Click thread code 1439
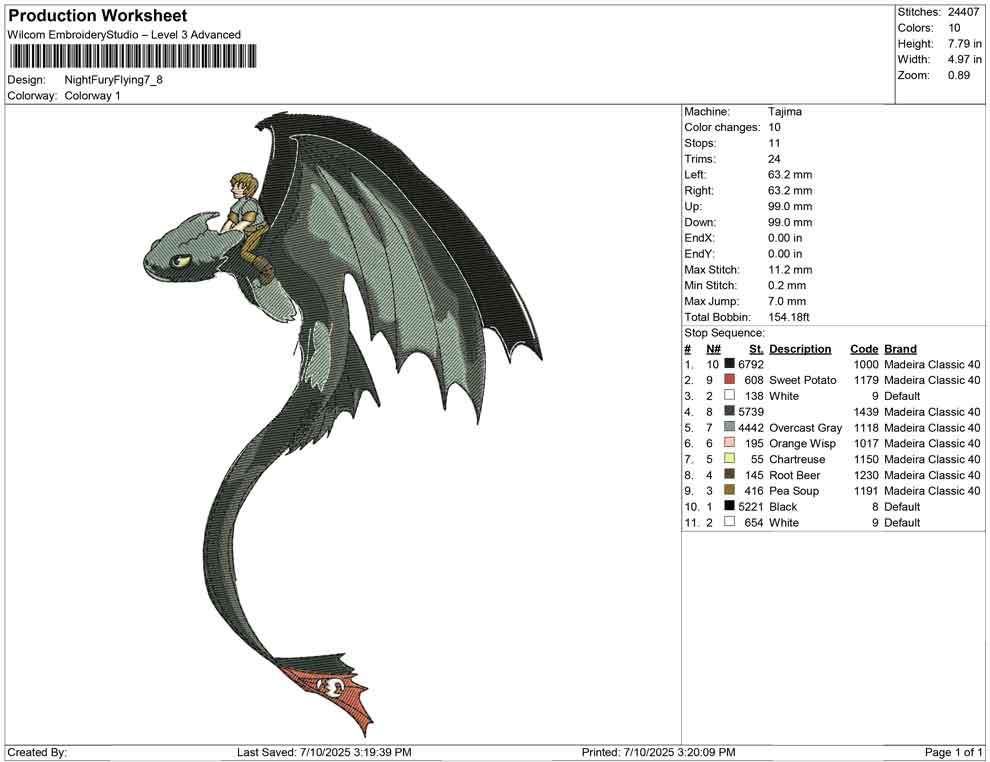990x762 pixels. [866, 412]
